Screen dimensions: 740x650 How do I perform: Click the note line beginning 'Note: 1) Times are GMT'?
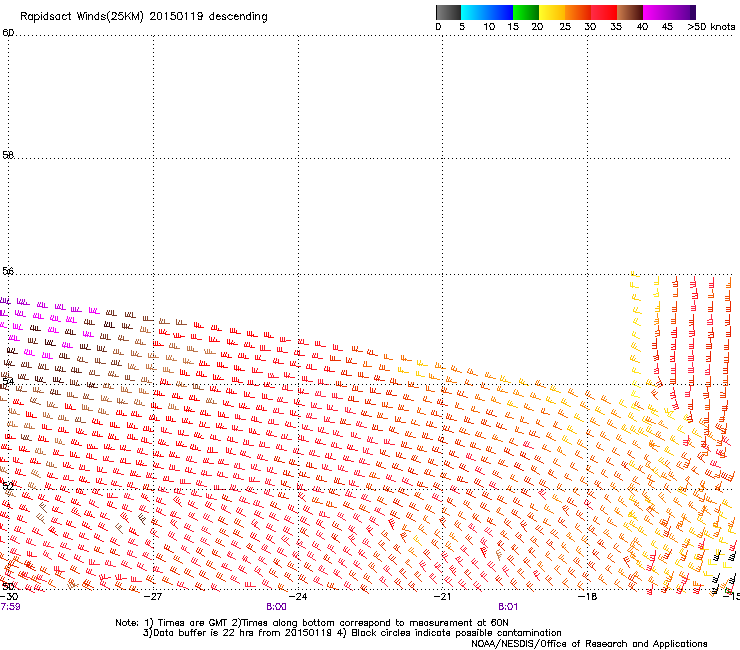312,623
